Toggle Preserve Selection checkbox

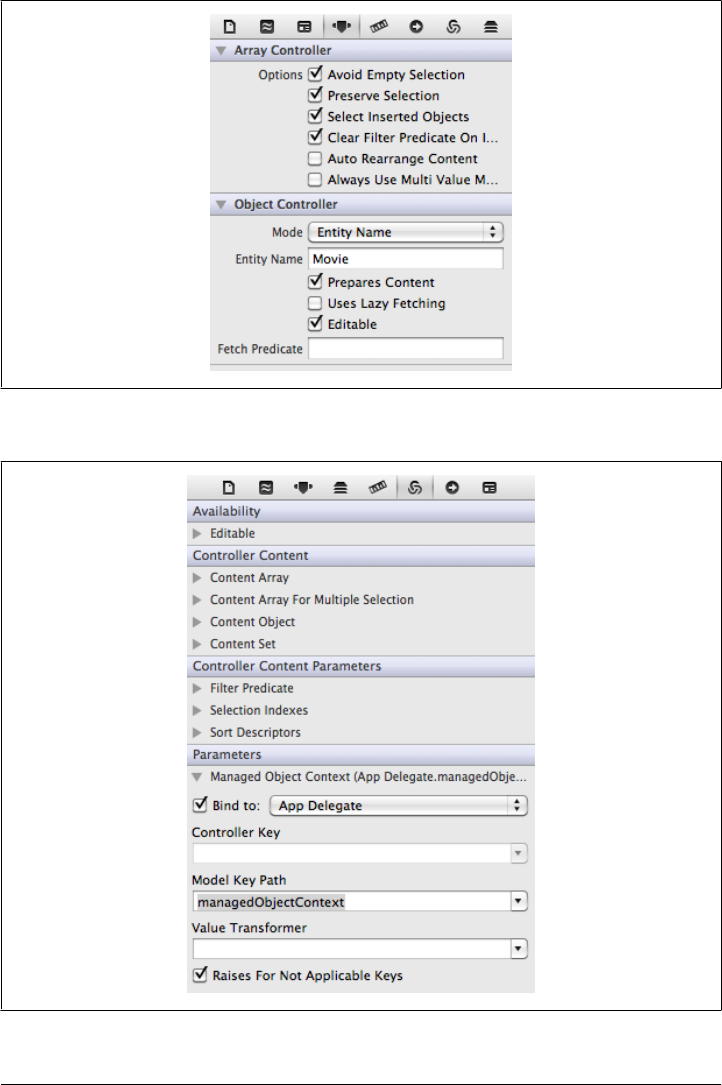click(315, 95)
